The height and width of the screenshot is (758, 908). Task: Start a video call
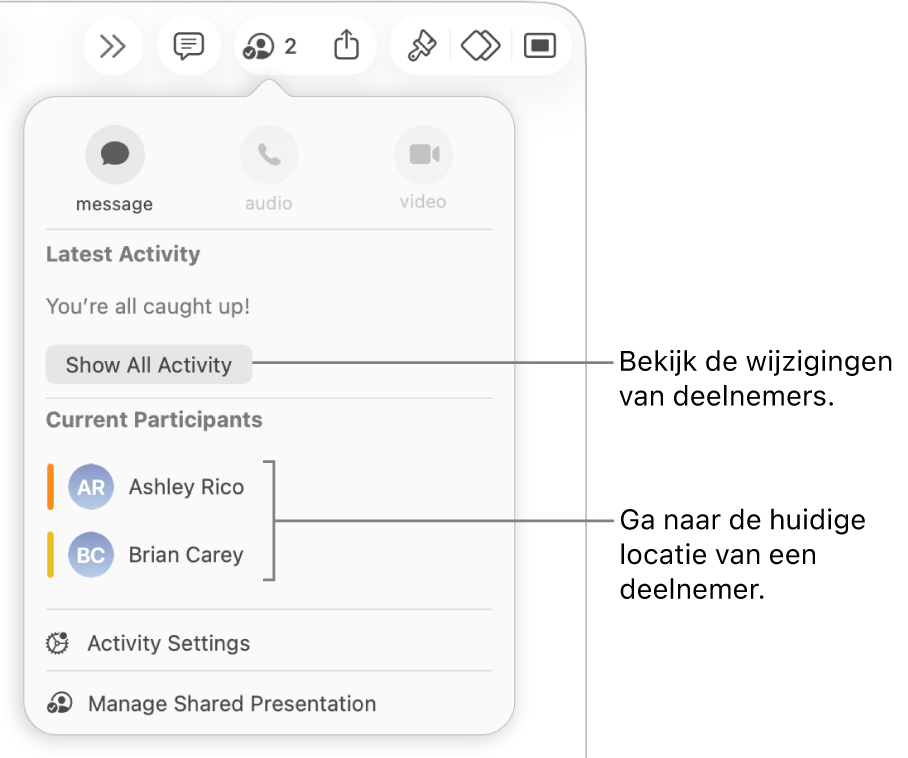(x=424, y=155)
